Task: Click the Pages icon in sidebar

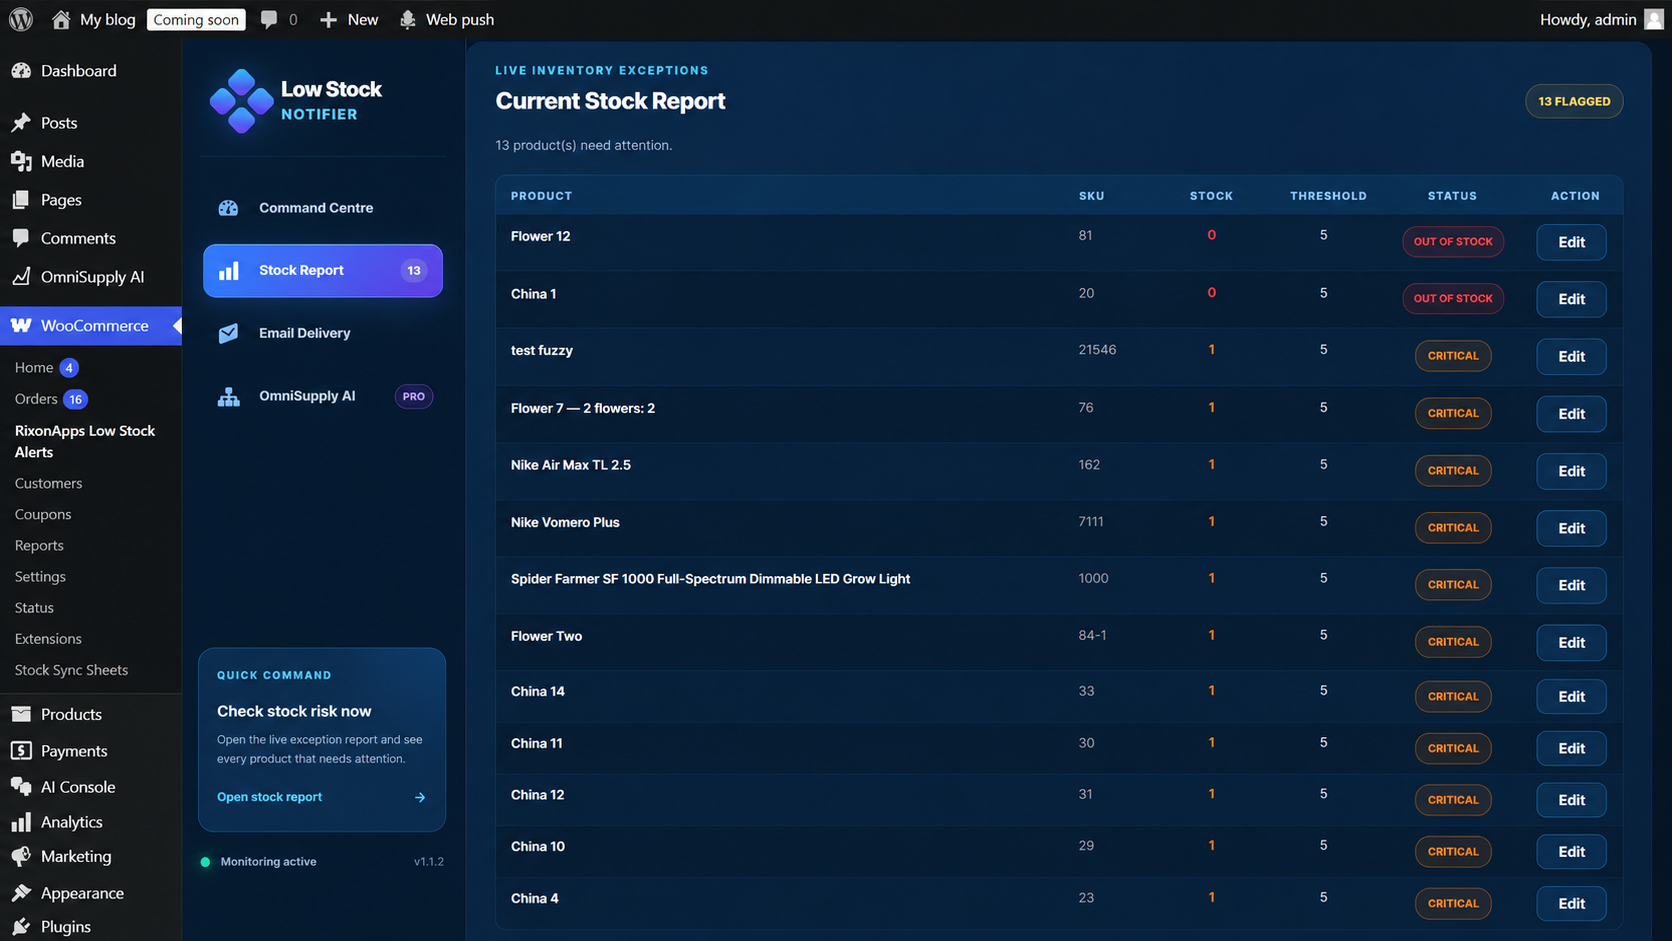Action: 21,200
